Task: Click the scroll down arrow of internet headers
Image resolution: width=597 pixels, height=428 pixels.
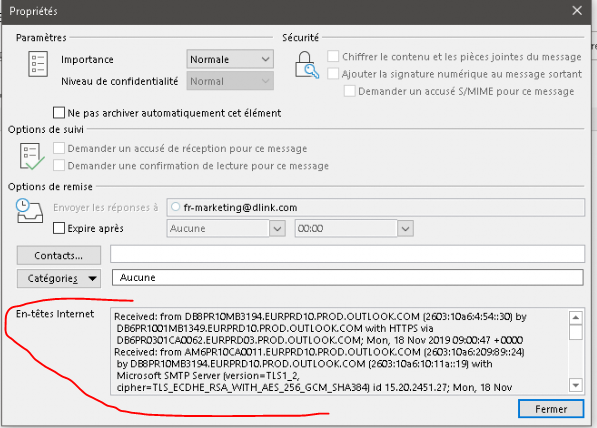Action: coord(576,385)
